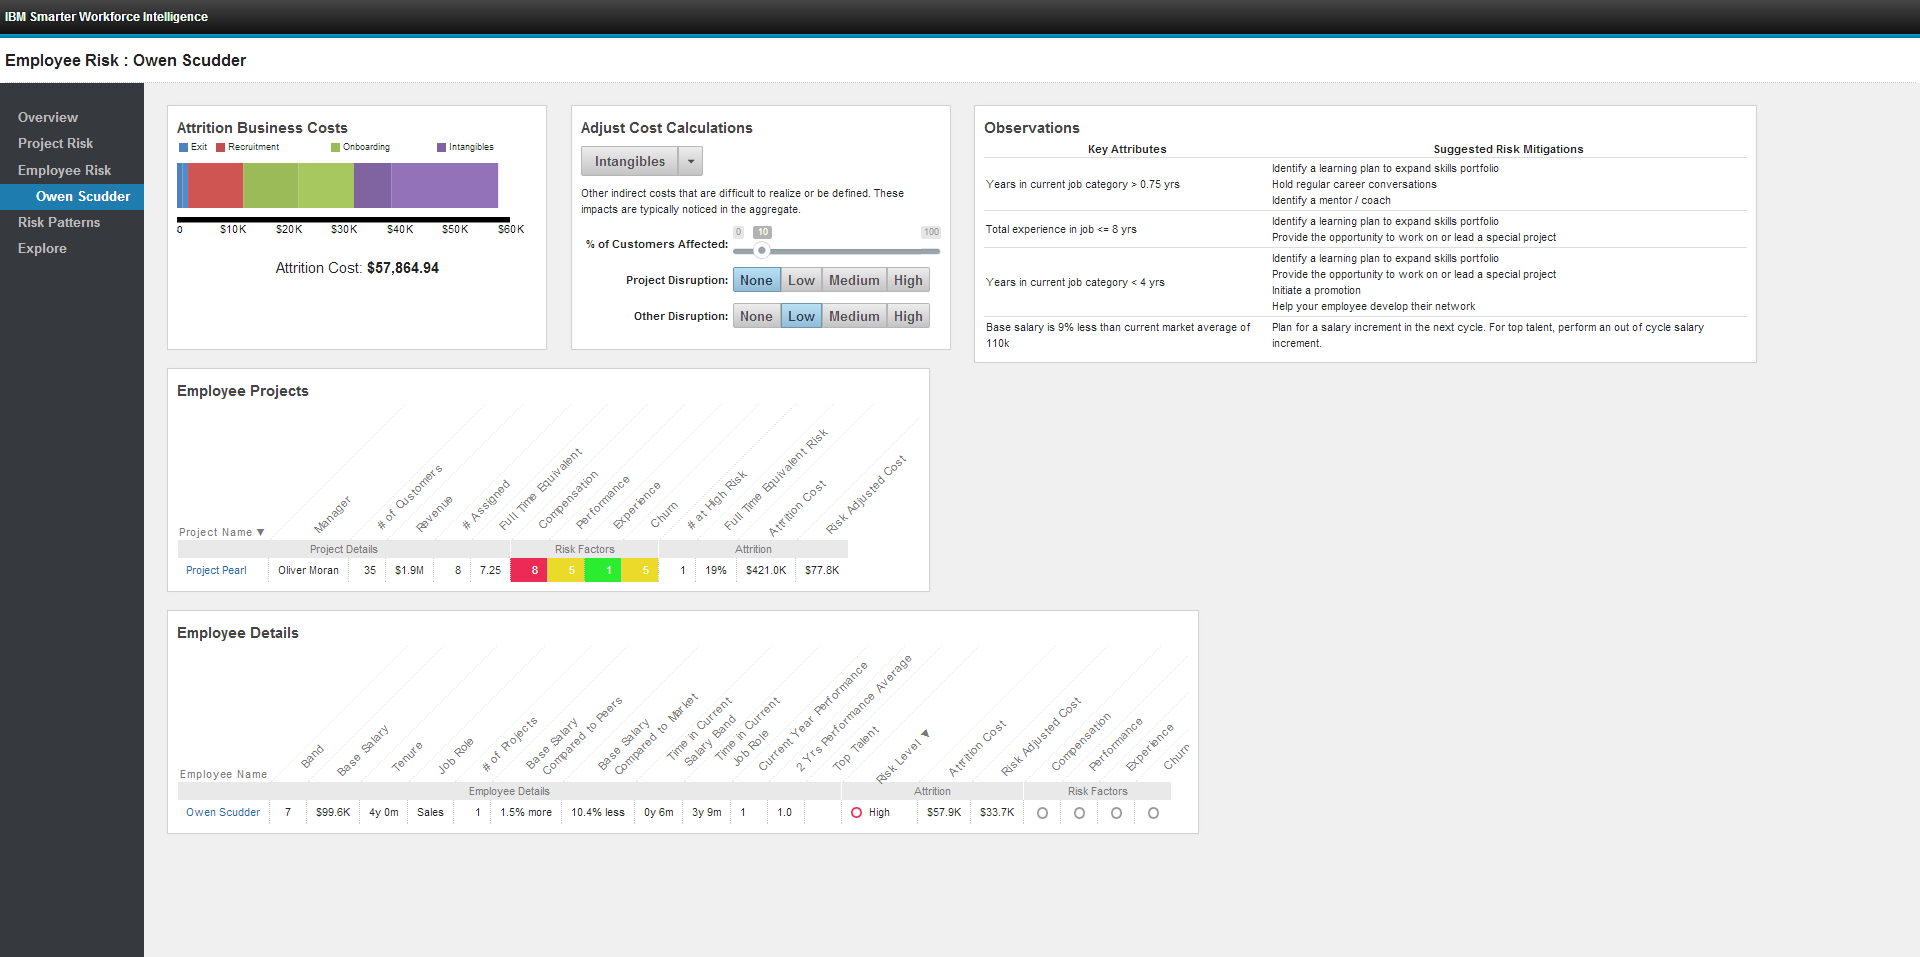Click the slider's 100 maximum label
Image resolution: width=1920 pixels, height=957 pixels.
coord(931,232)
